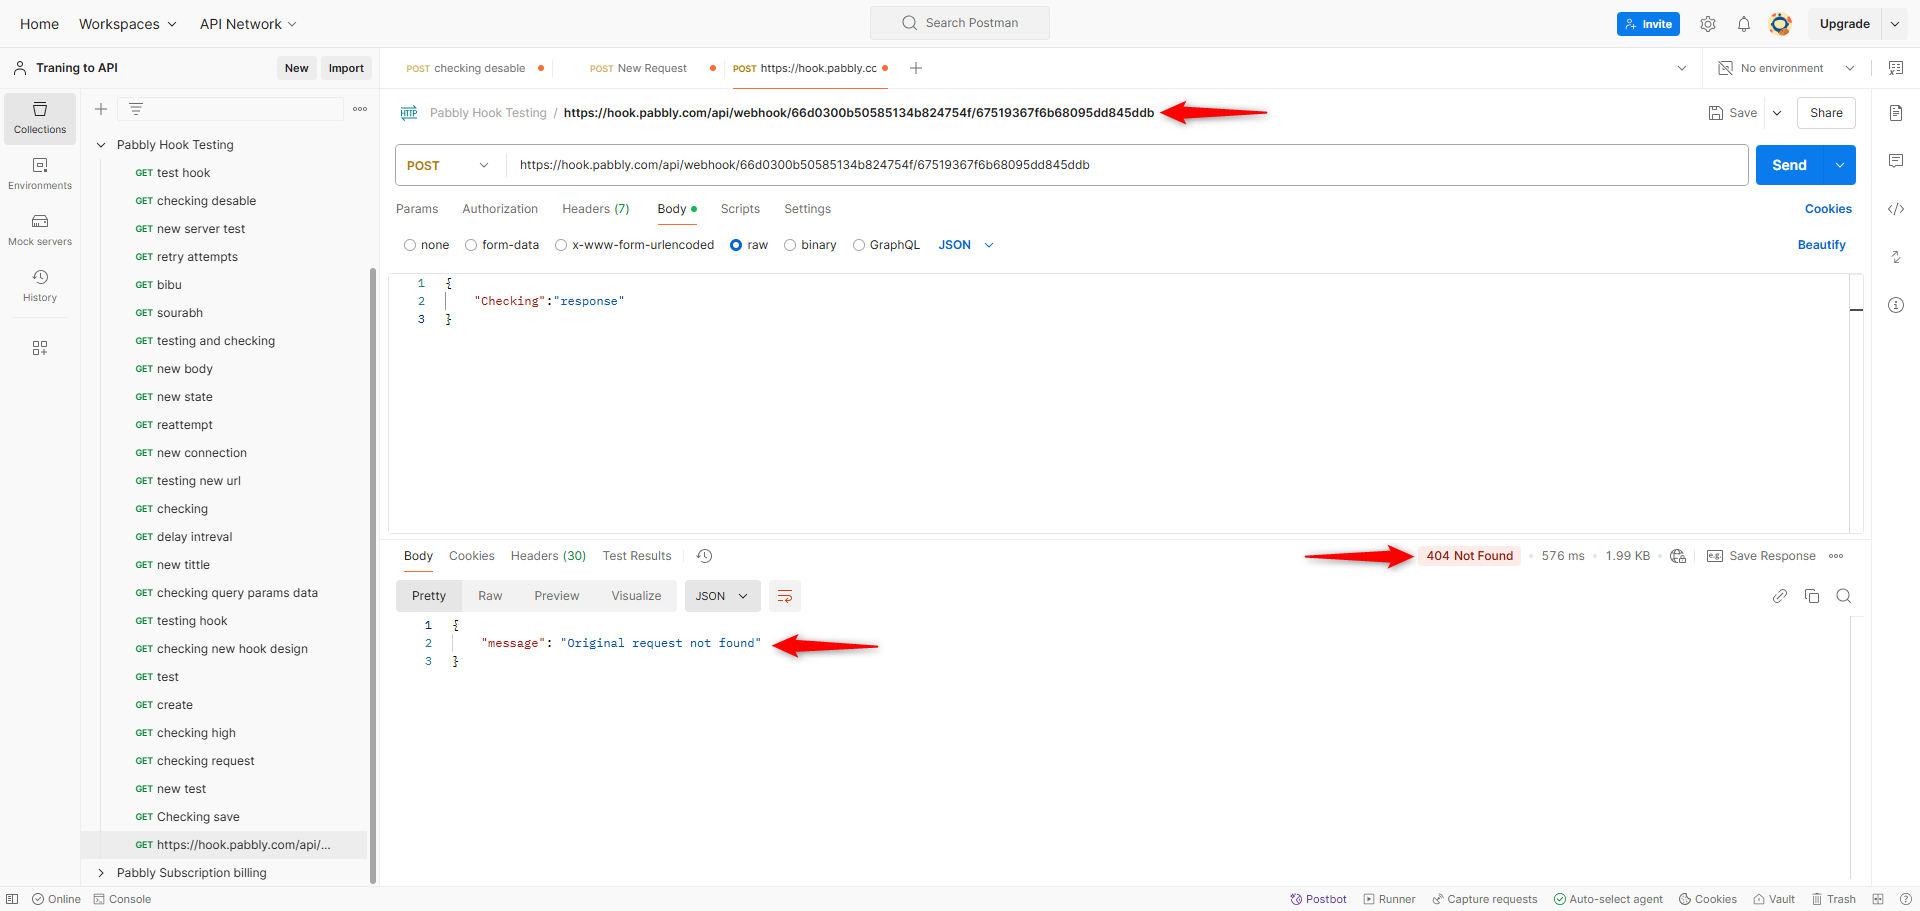The width and height of the screenshot is (1920, 911).
Task: Switch to the Params tab
Action: [x=417, y=209]
